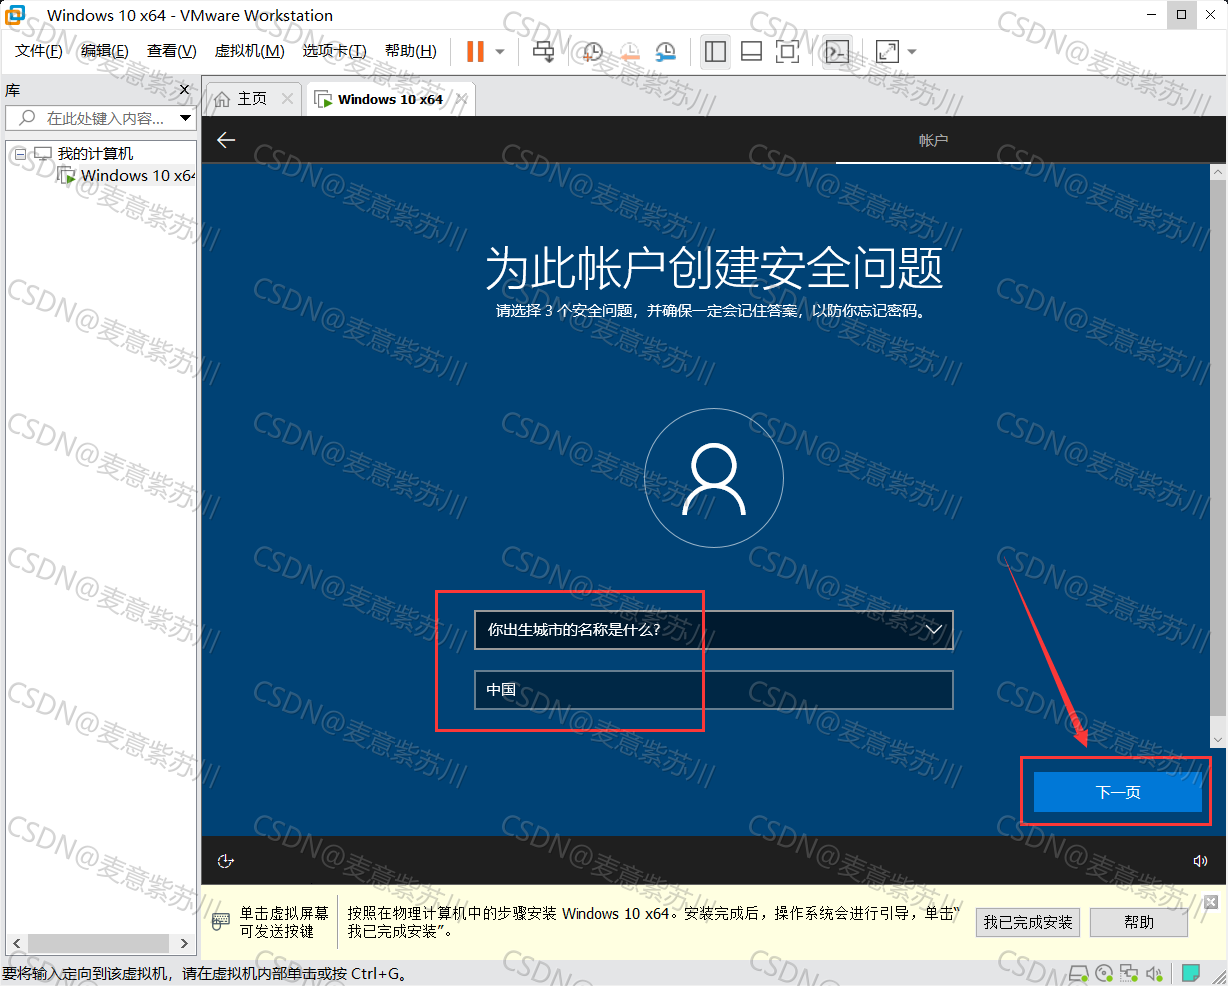1228x986 pixels.
Task: Pause the virtual machine with the orange pause icon
Action: pos(475,51)
